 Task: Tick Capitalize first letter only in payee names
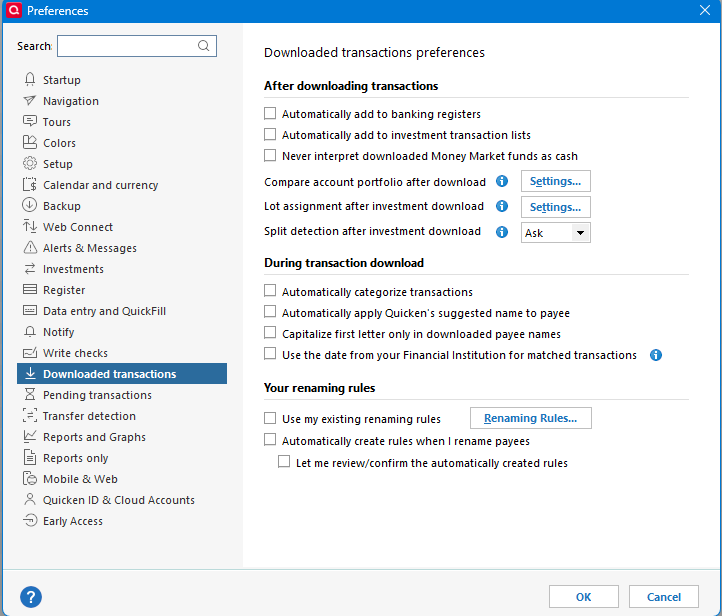pos(270,334)
